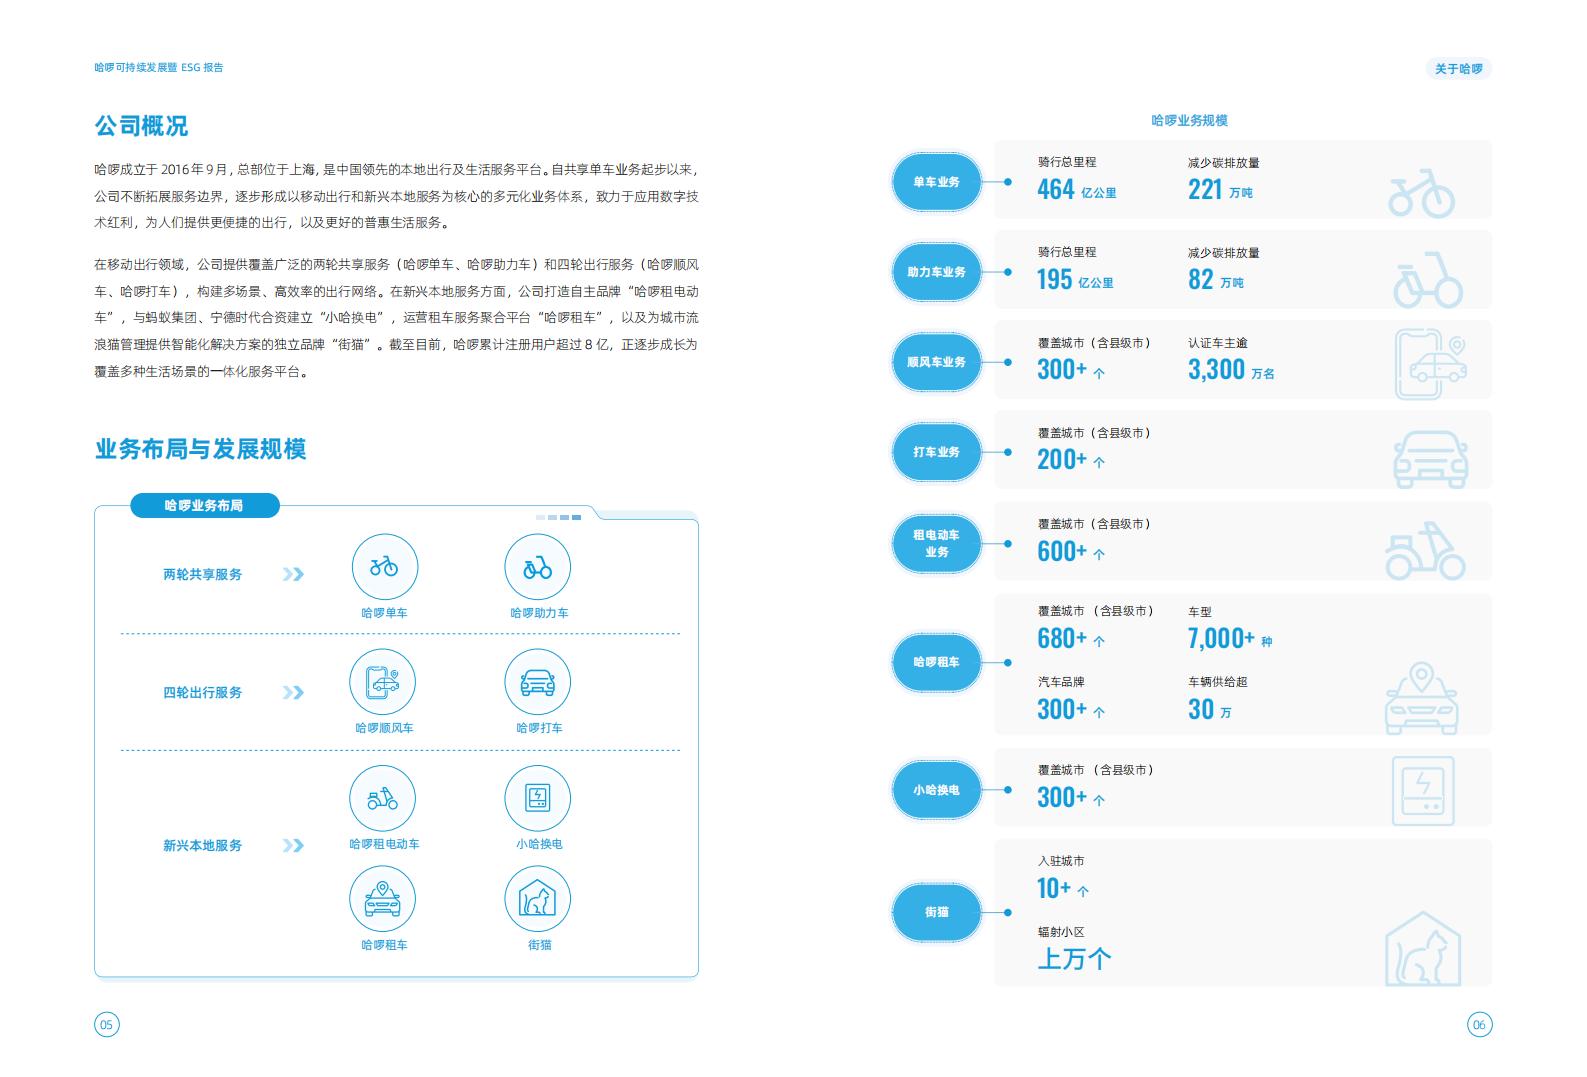Select the 哈啰顺风车 phone-car circle icon

pyautogui.click(x=382, y=683)
